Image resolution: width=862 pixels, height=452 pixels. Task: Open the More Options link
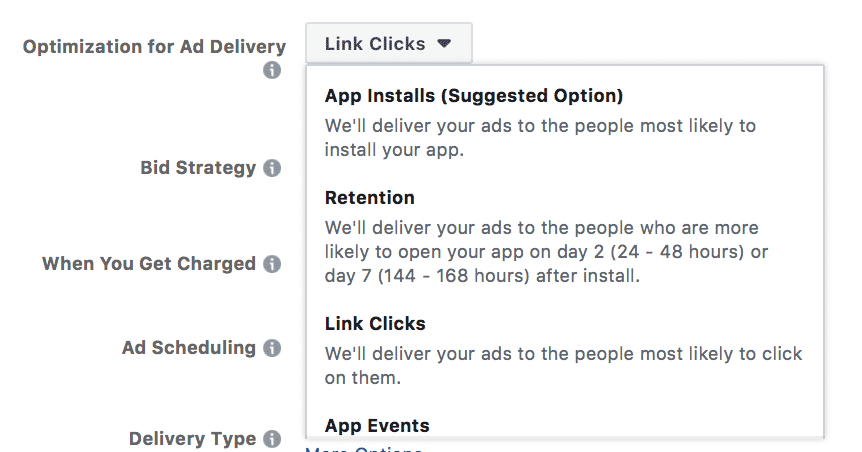364,448
